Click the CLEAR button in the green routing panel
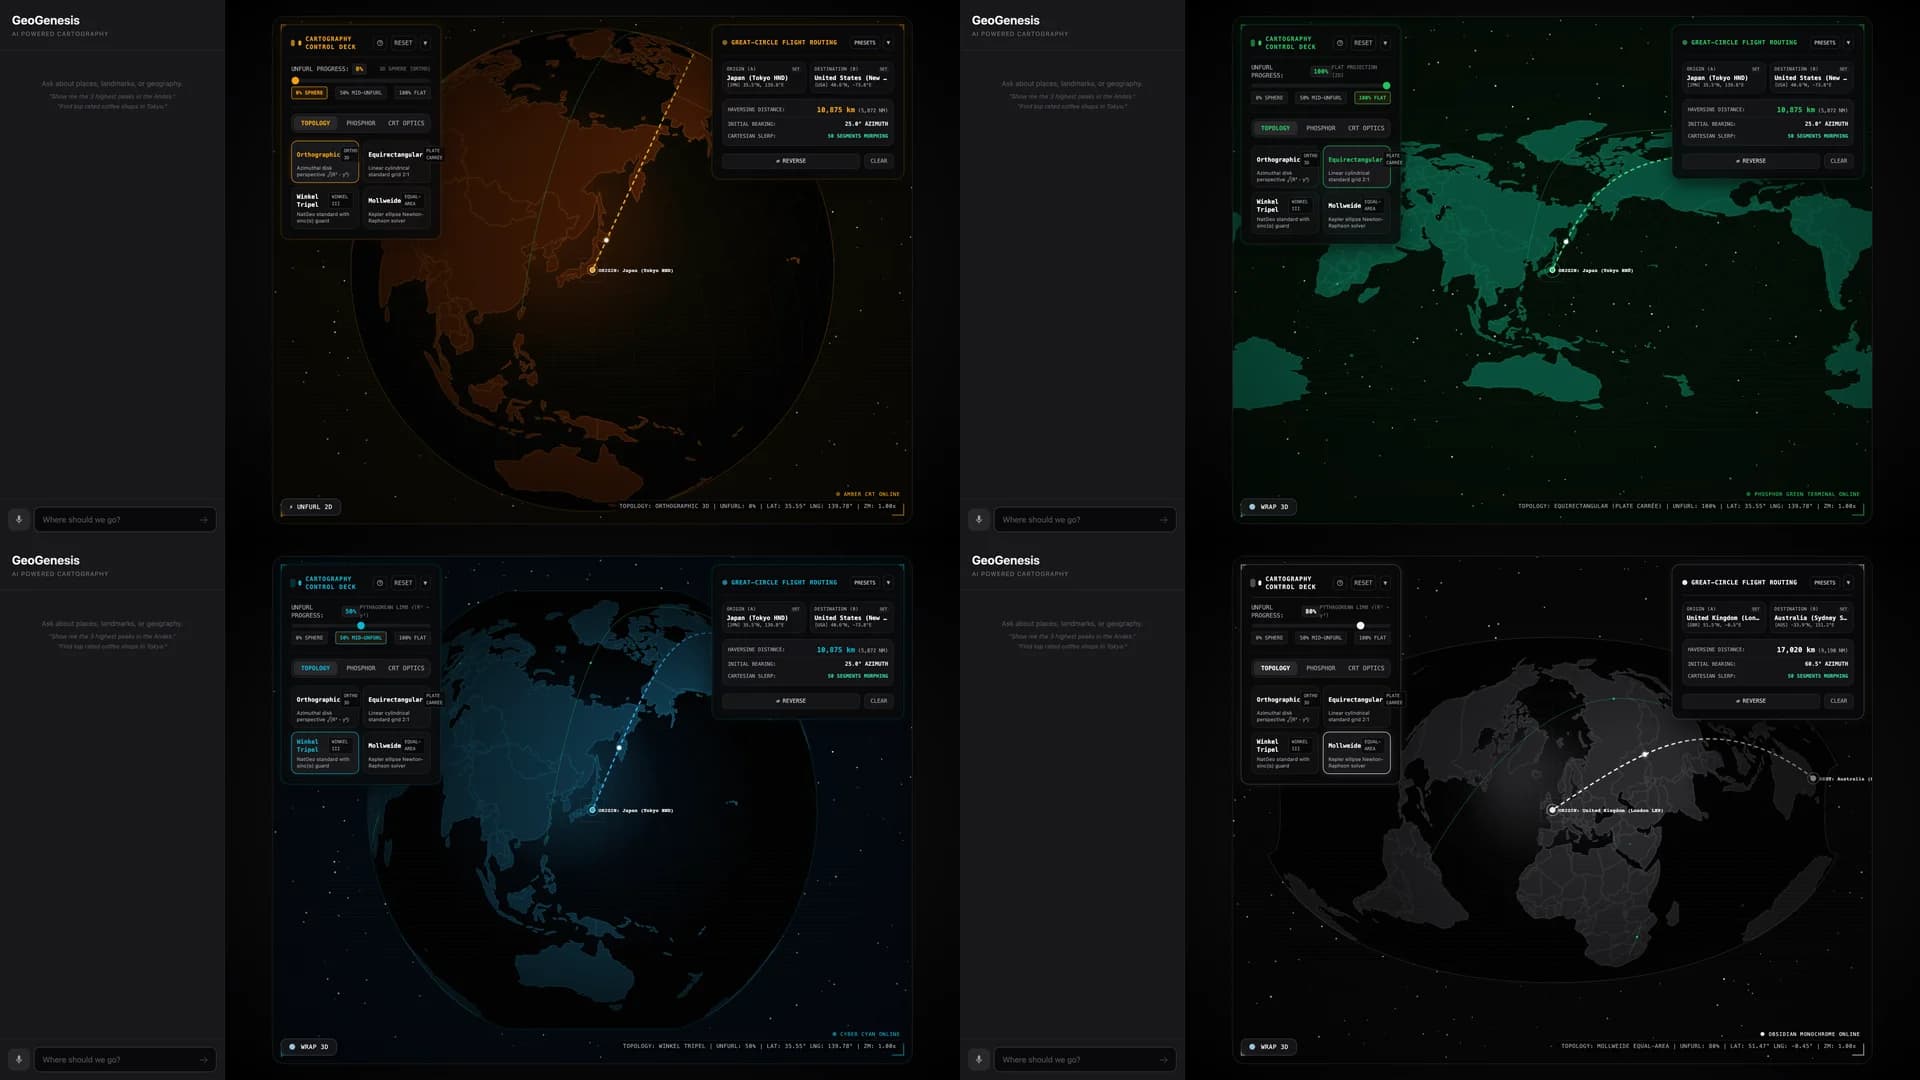1920x1080 pixels. 1838,161
